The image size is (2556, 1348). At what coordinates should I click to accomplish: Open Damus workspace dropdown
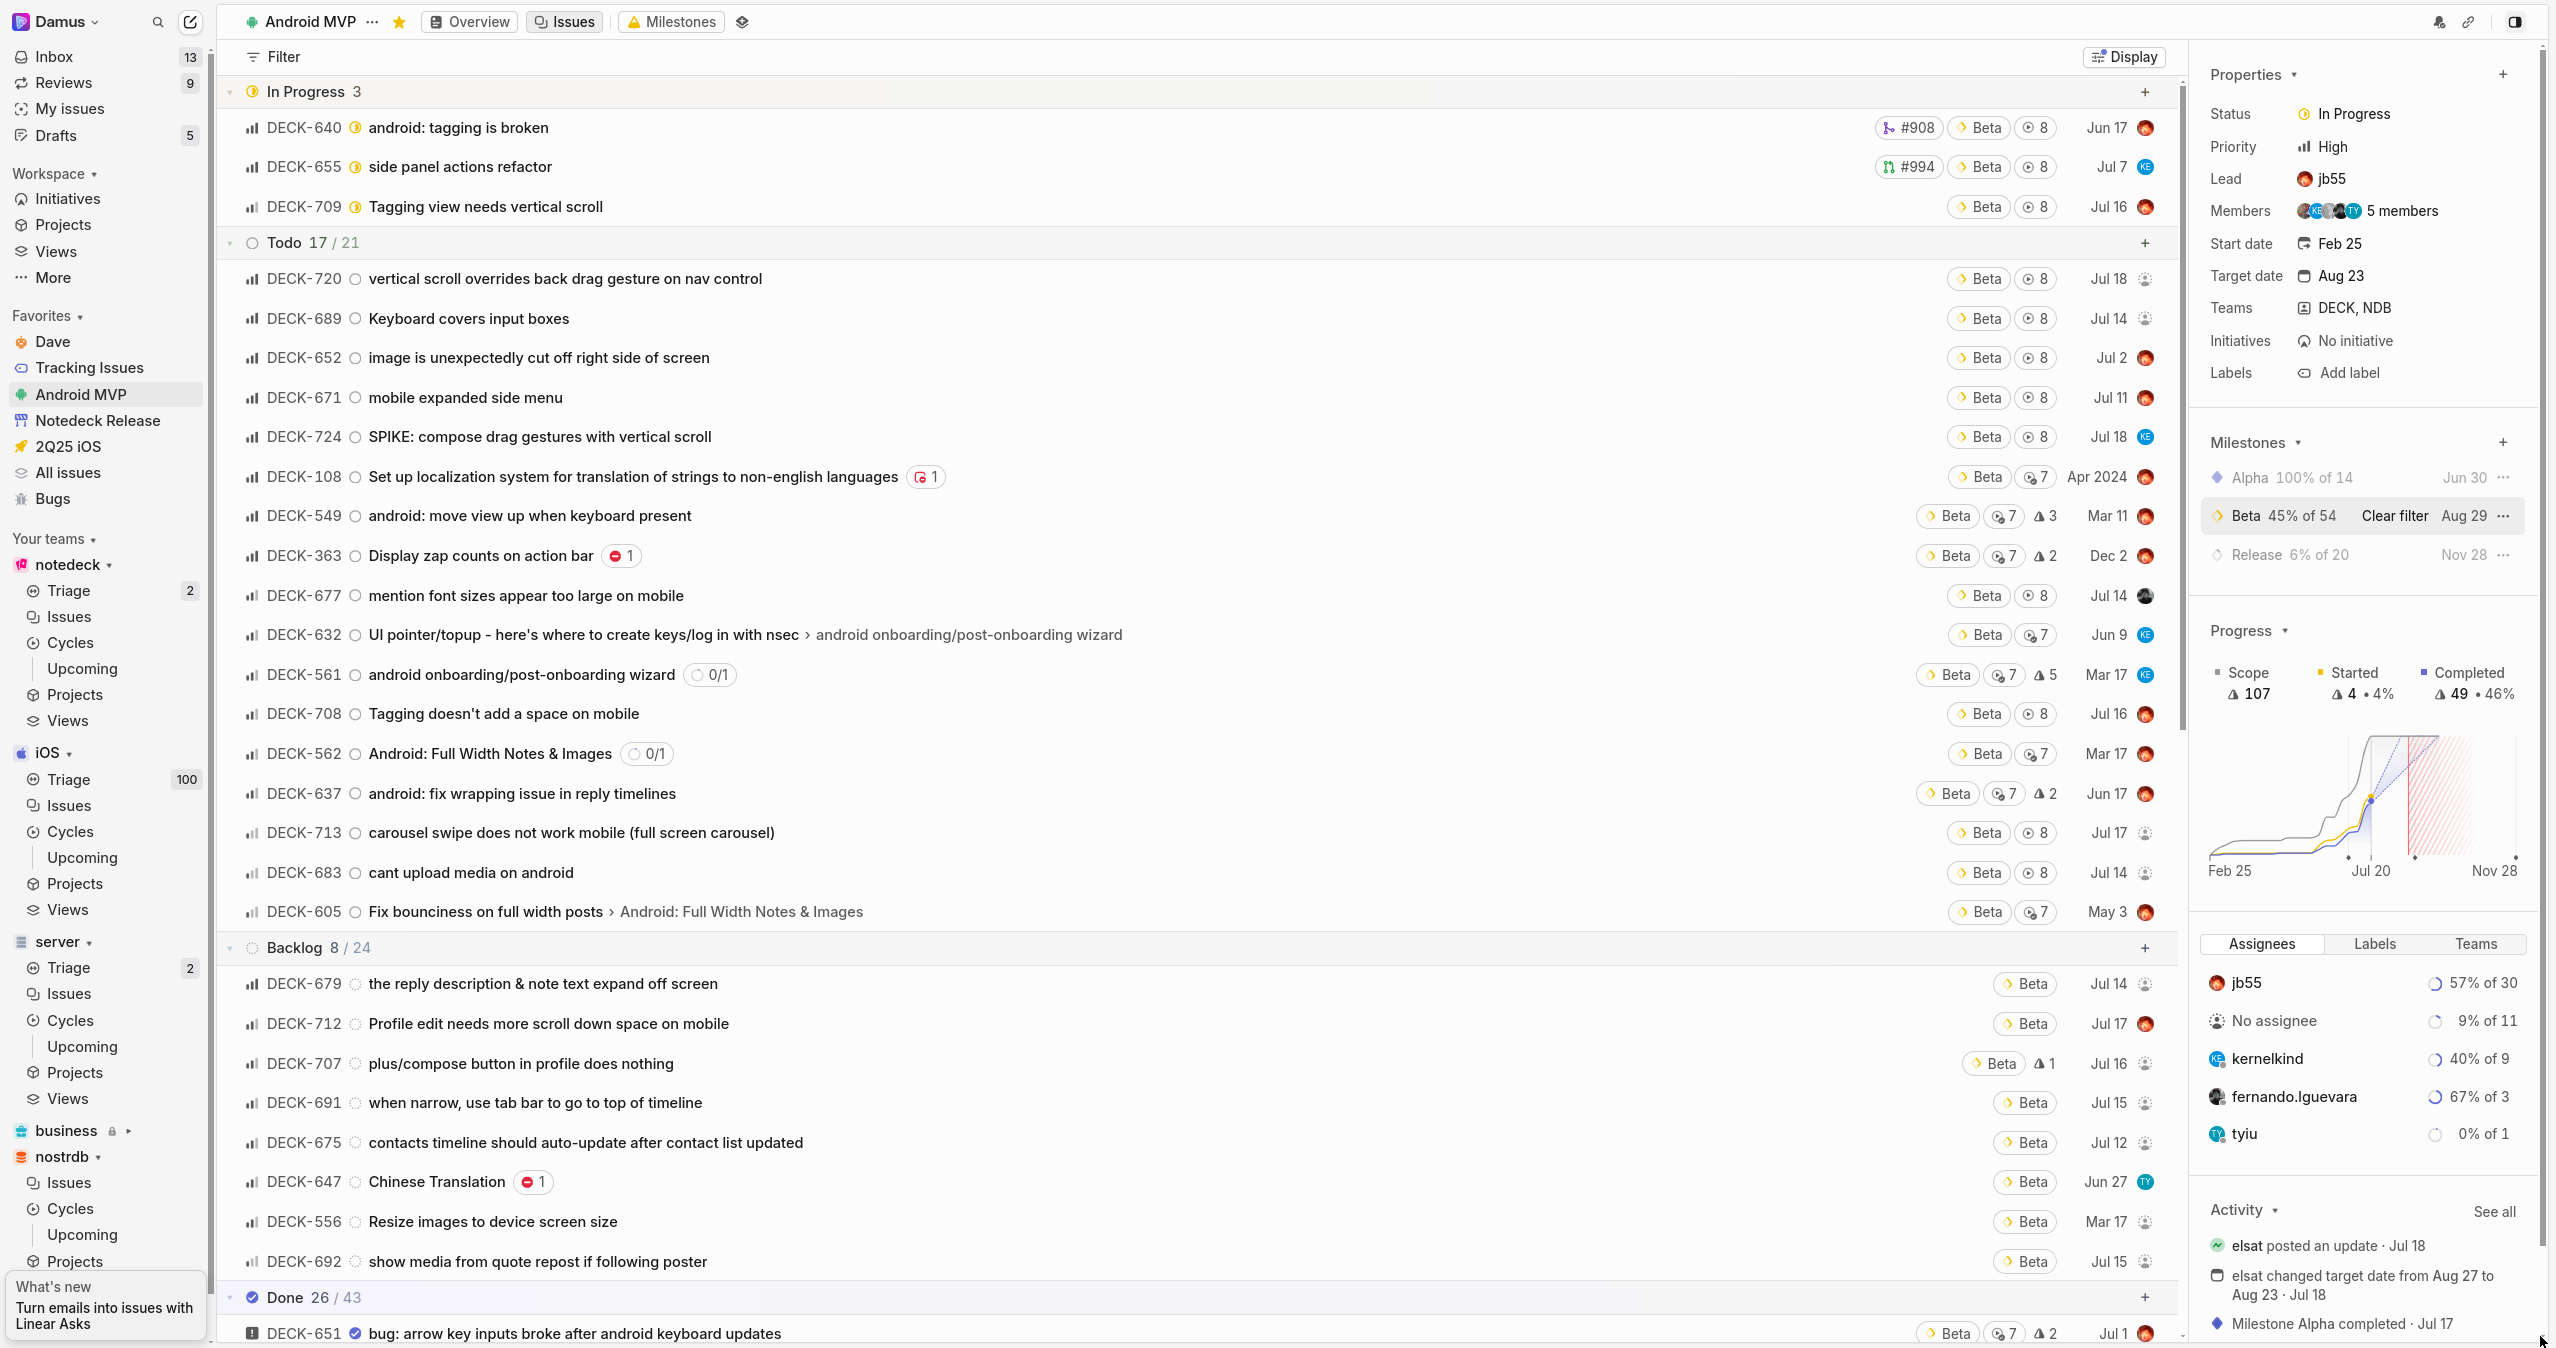coord(56,22)
